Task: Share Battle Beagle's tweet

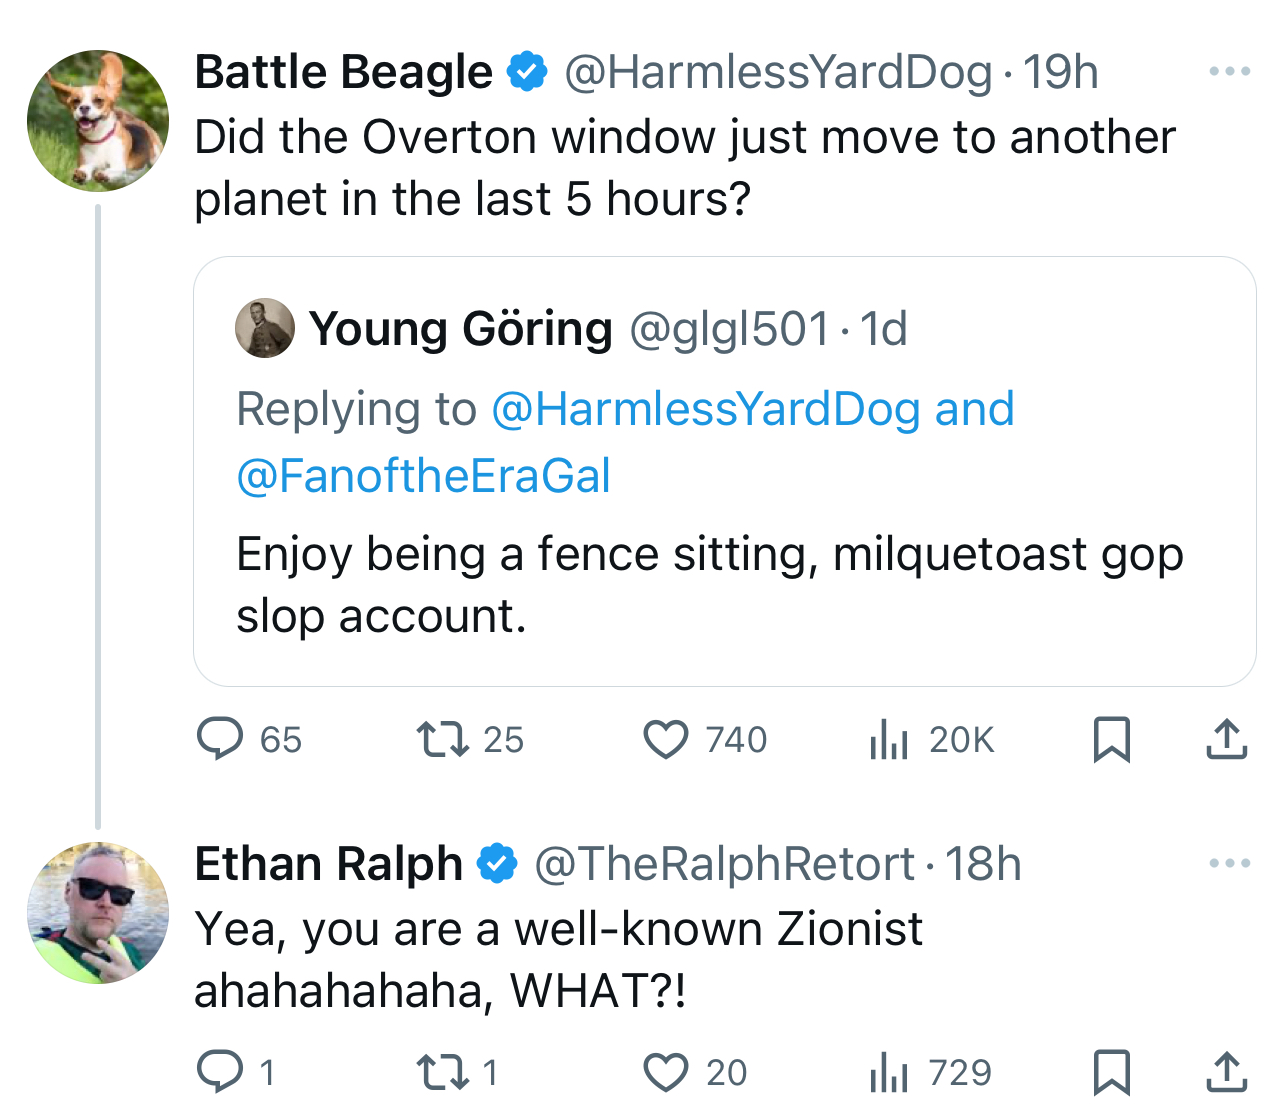Action: (1226, 740)
